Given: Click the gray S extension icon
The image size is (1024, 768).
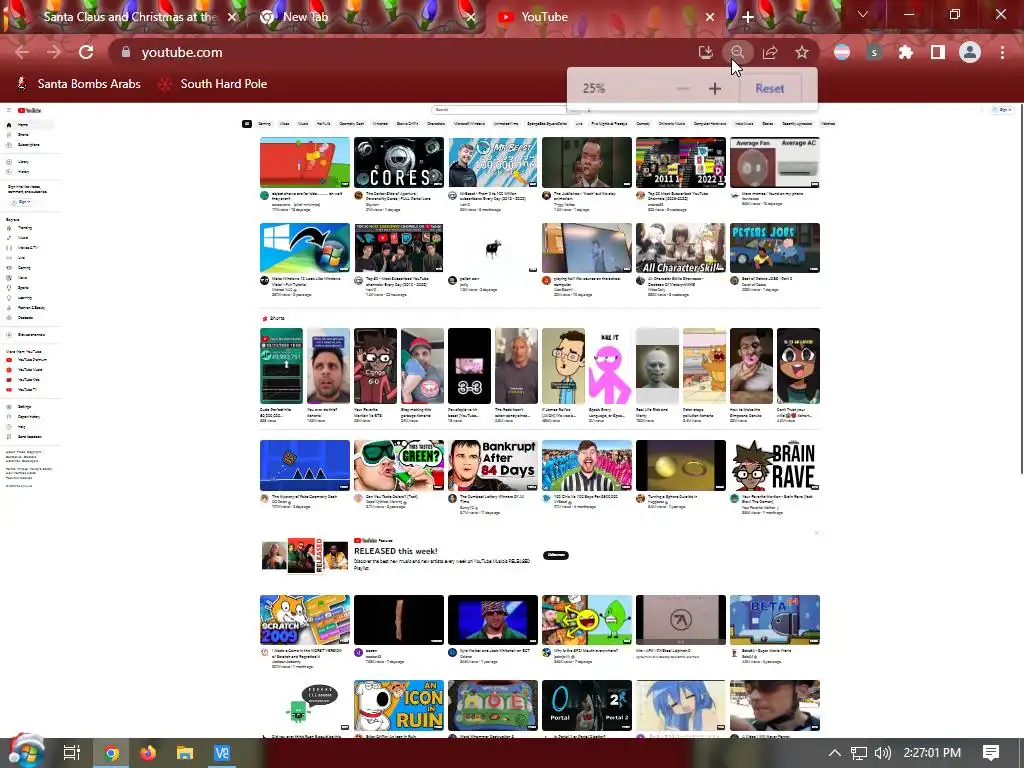Looking at the screenshot, I should [x=874, y=52].
